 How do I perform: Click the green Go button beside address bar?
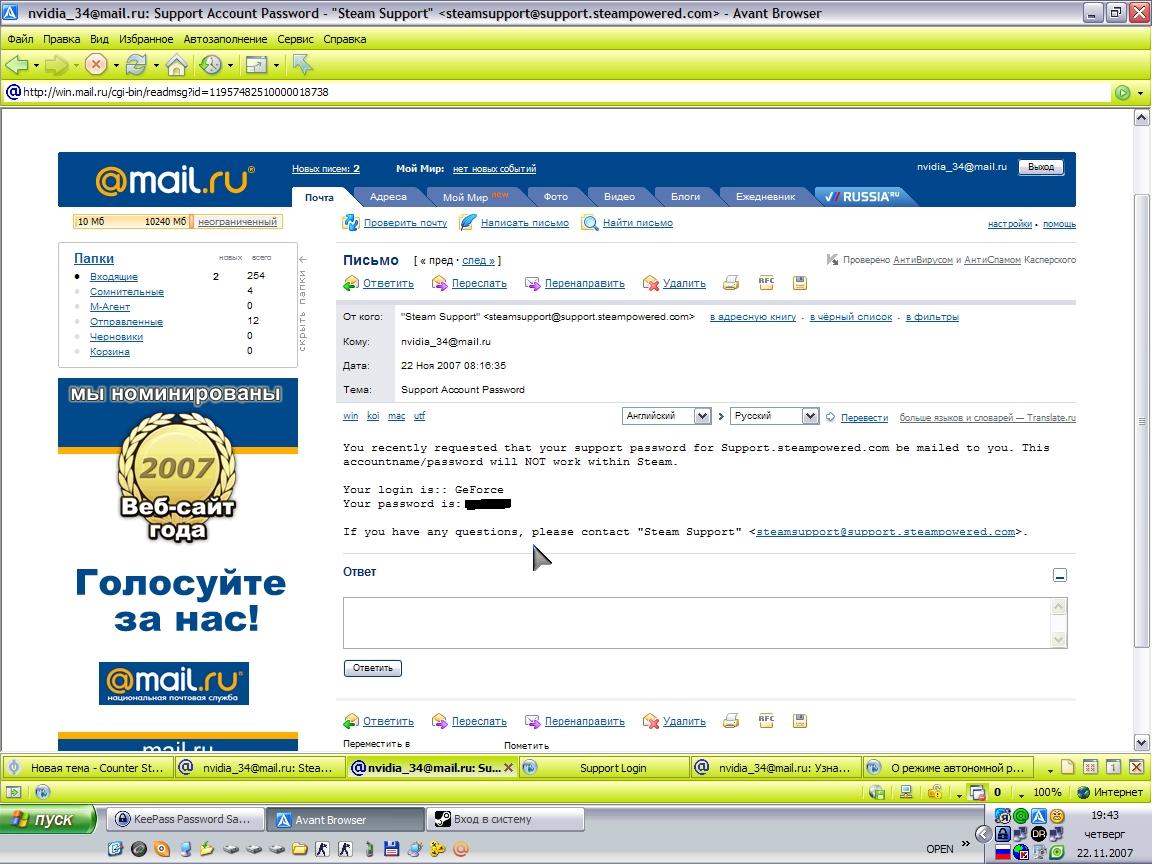[x=1122, y=93]
